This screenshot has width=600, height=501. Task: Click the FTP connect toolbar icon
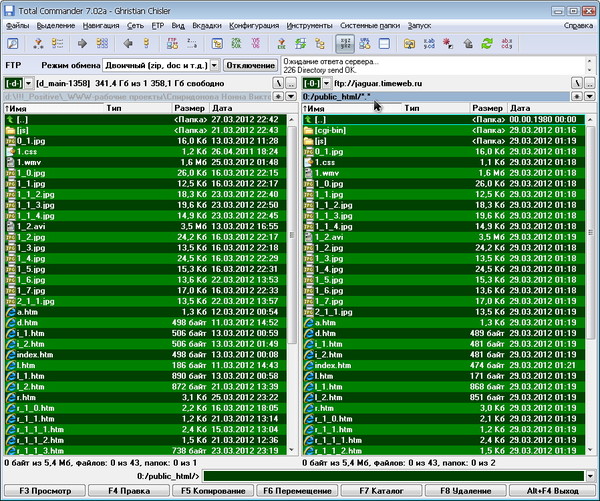172,43
